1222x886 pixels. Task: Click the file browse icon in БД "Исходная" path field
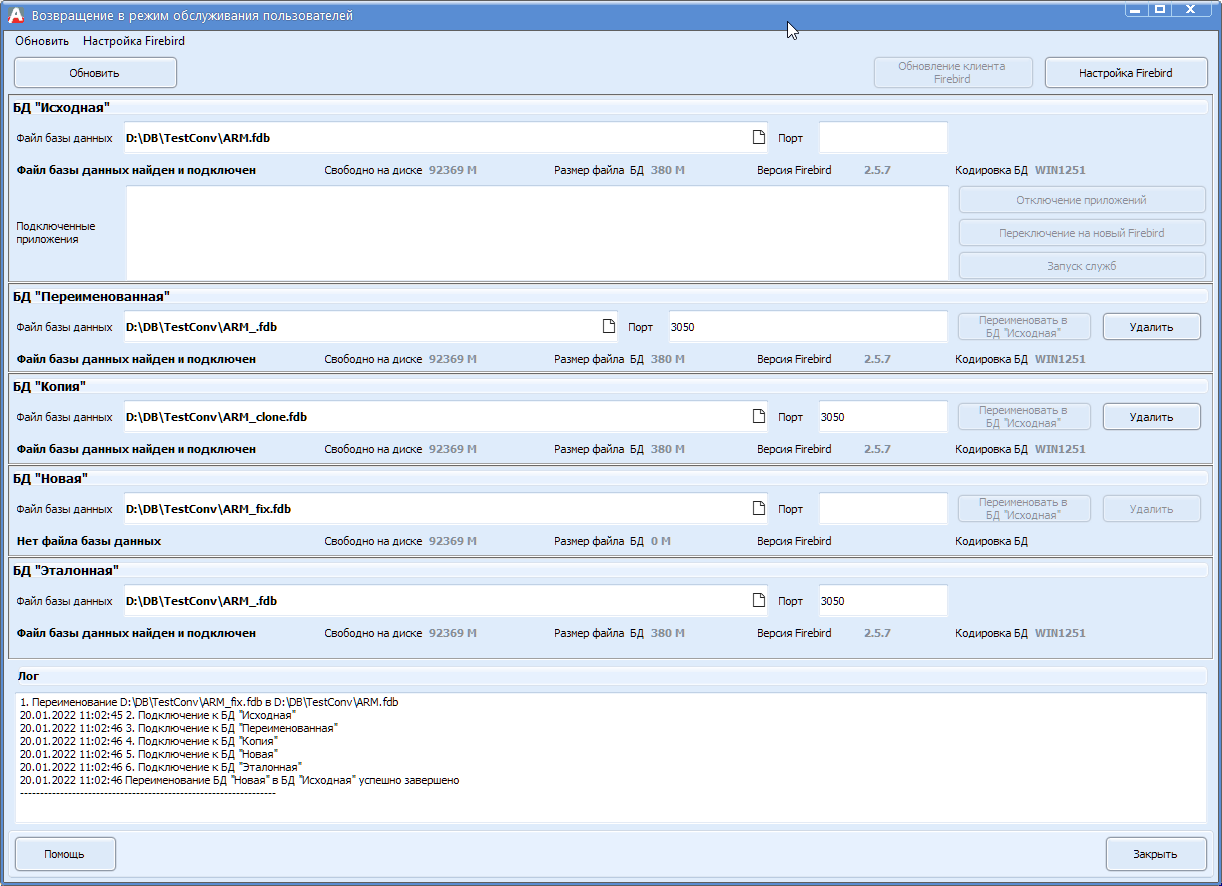pos(758,138)
